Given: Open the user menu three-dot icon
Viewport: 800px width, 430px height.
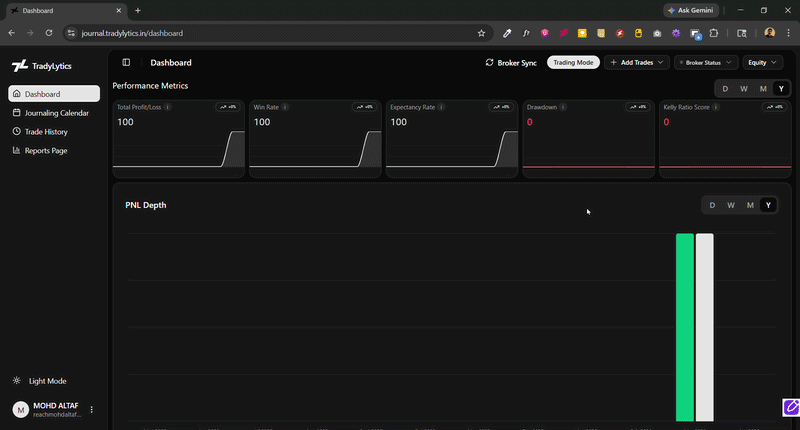Looking at the screenshot, I should (x=92, y=409).
